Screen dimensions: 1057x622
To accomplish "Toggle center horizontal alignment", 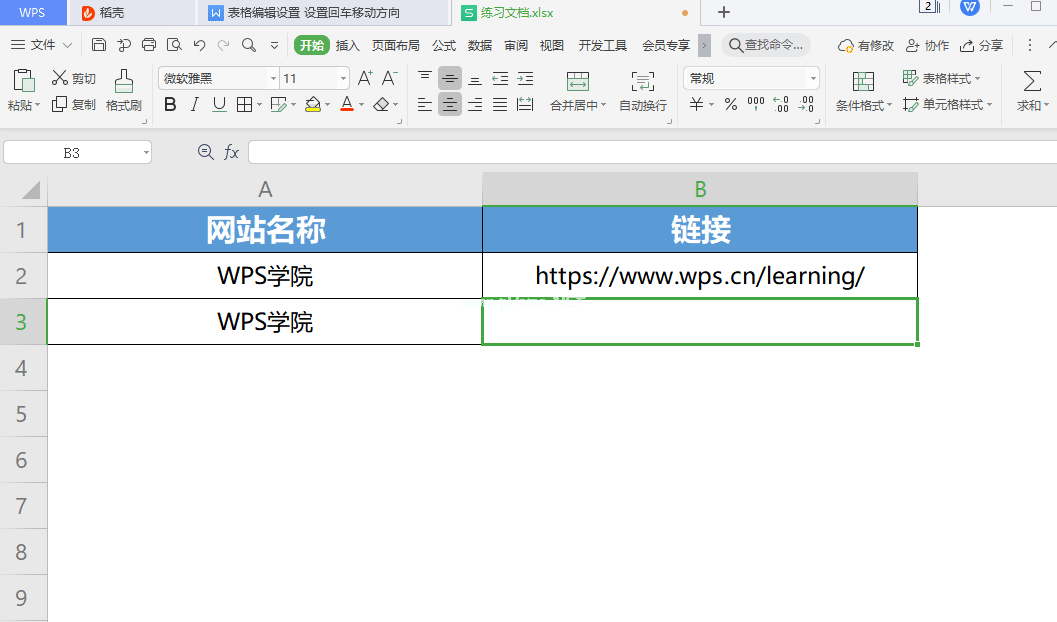I will point(450,104).
